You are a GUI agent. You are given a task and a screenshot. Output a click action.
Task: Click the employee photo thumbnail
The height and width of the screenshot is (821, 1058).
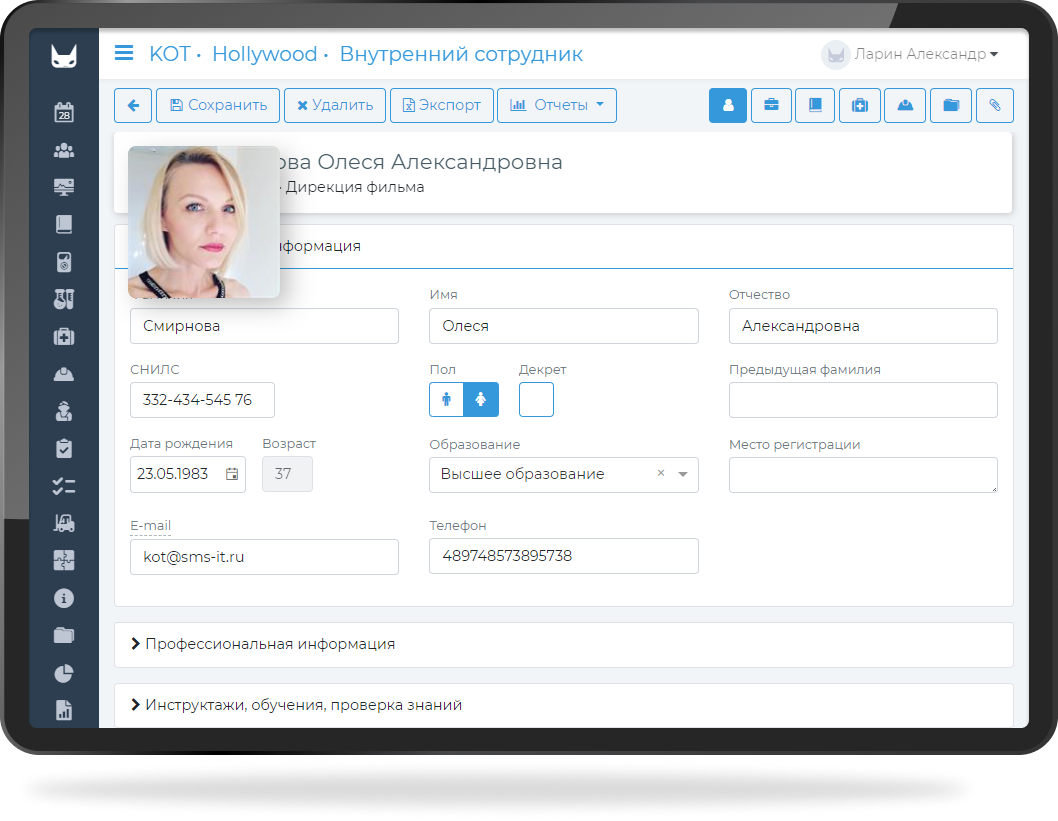click(204, 222)
